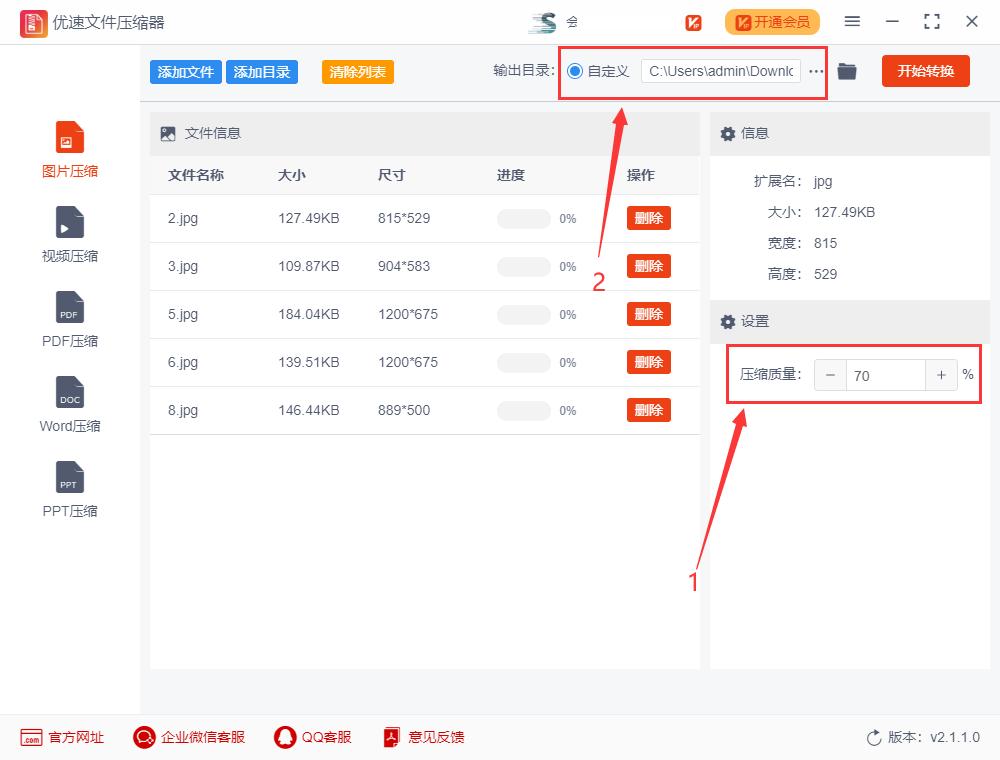Image resolution: width=1000 pixels, height=760 pixels.
Task: Clear the file list with 清除列表
Action: point(357,72)
